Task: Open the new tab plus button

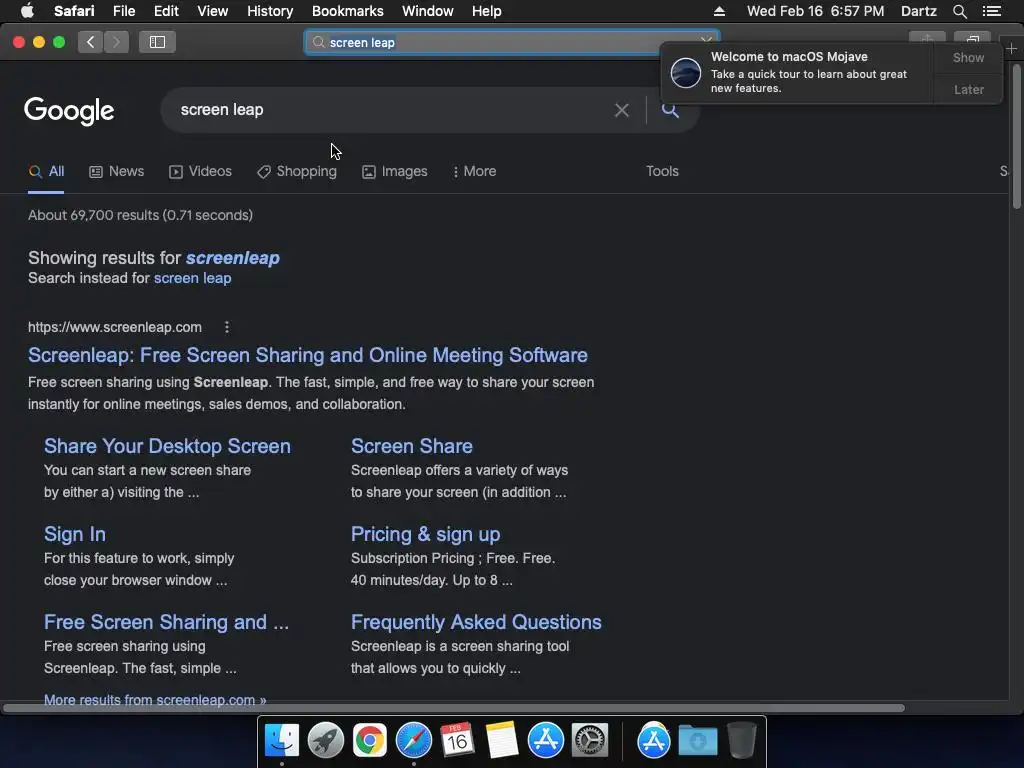Action: 1011,49
